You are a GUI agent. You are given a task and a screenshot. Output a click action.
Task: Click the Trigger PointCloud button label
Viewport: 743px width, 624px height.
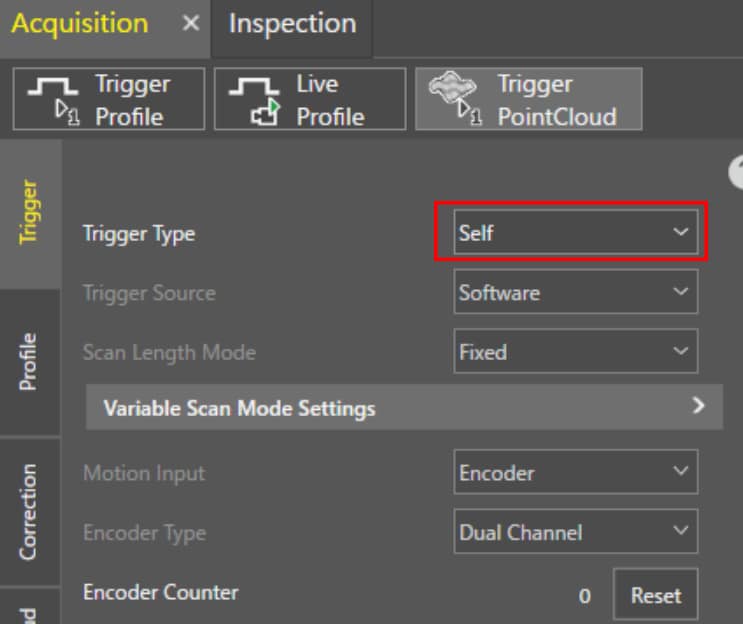point(557,100)
